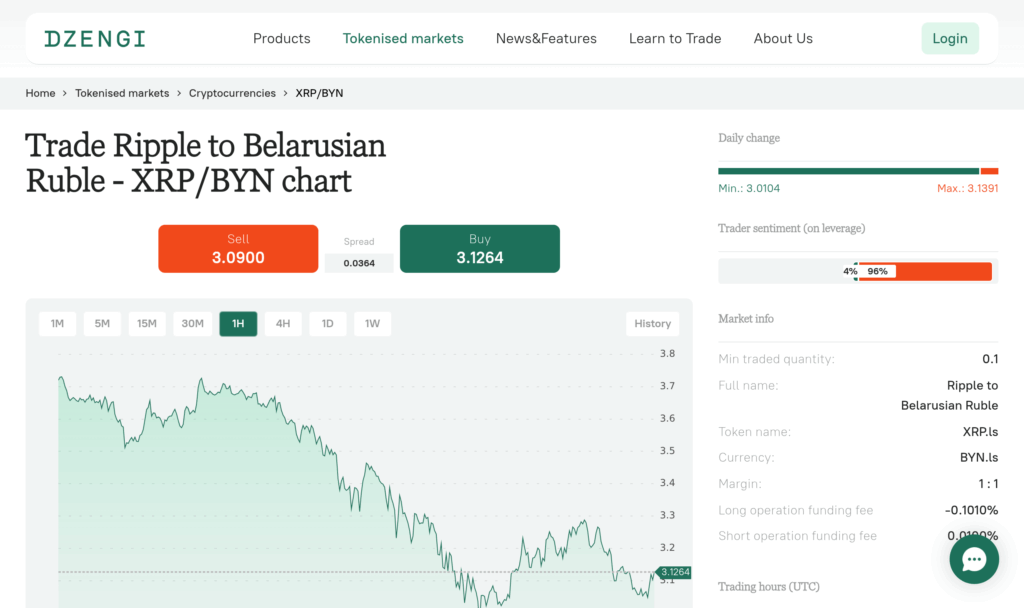Click the DZENGI logo
1024x608 pixels.
(95, 39)
